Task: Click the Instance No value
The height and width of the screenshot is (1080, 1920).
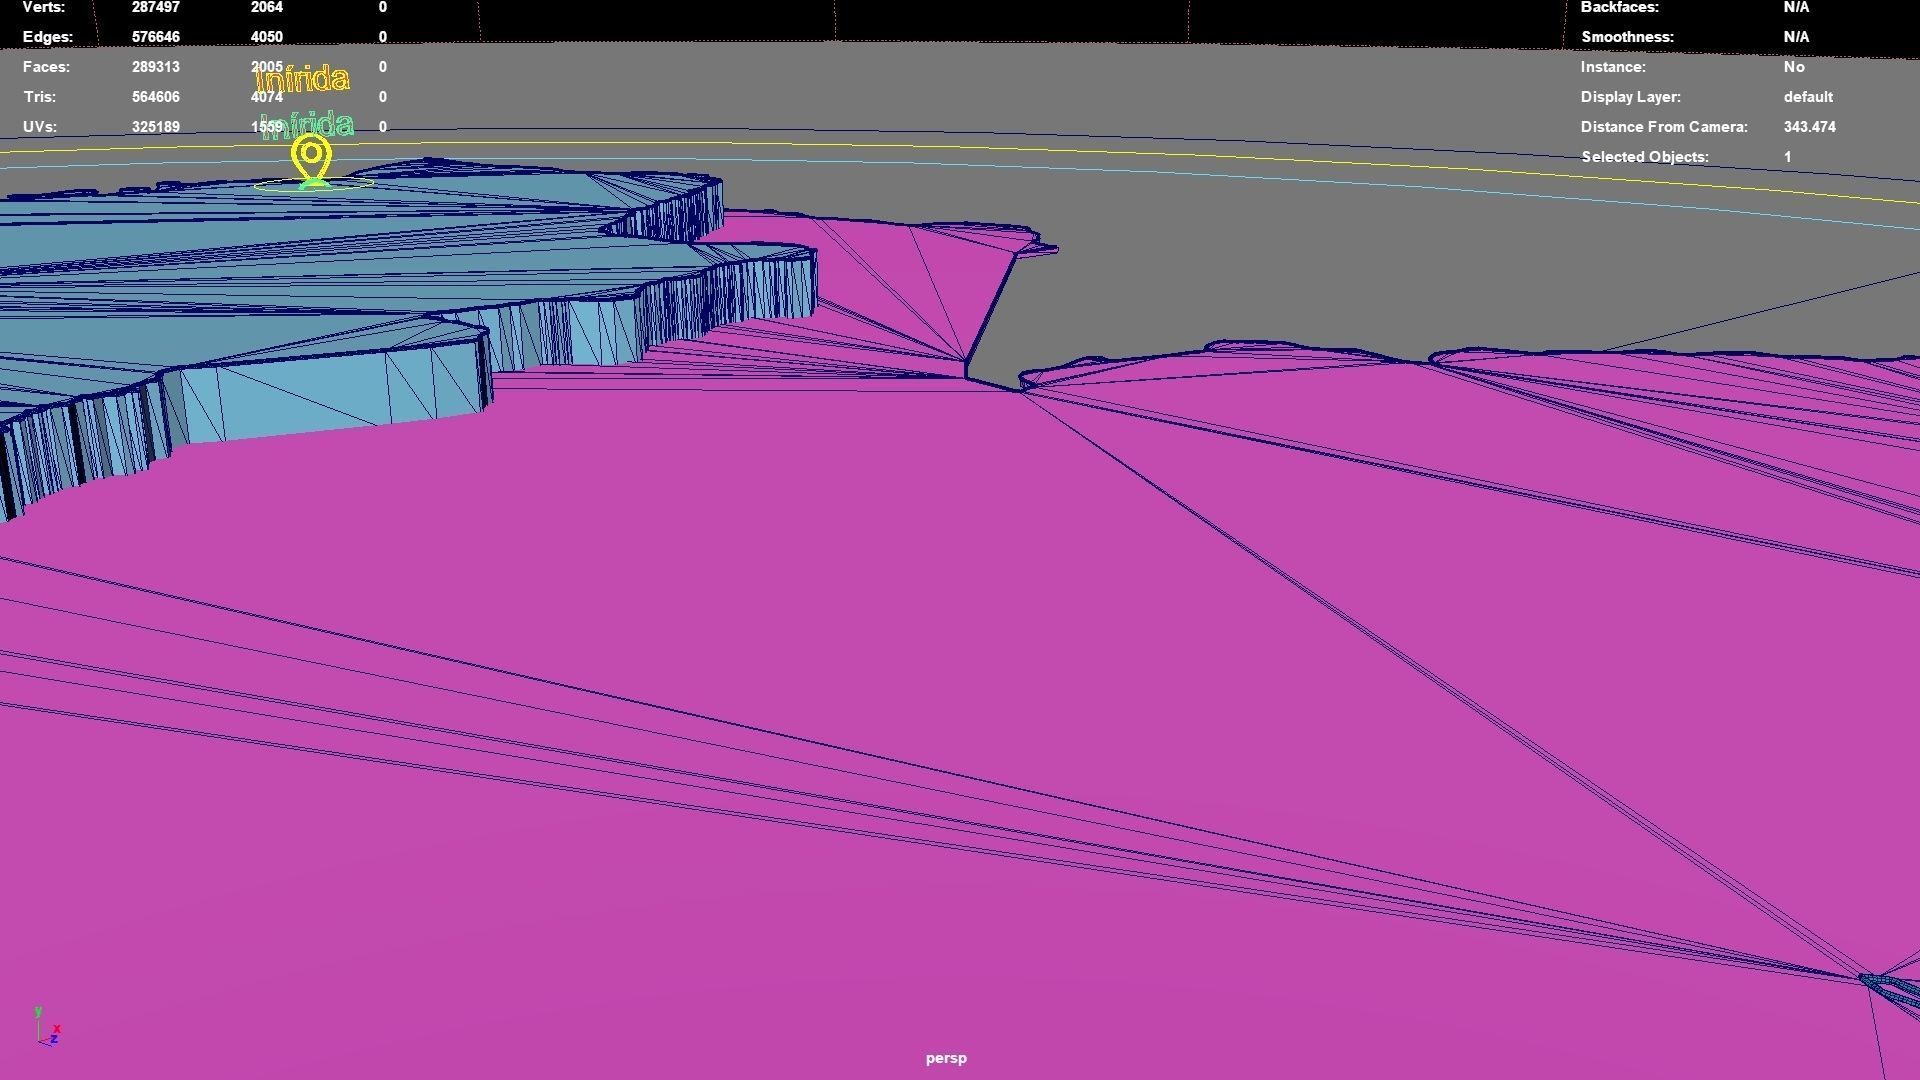Action: (1793, 67)
